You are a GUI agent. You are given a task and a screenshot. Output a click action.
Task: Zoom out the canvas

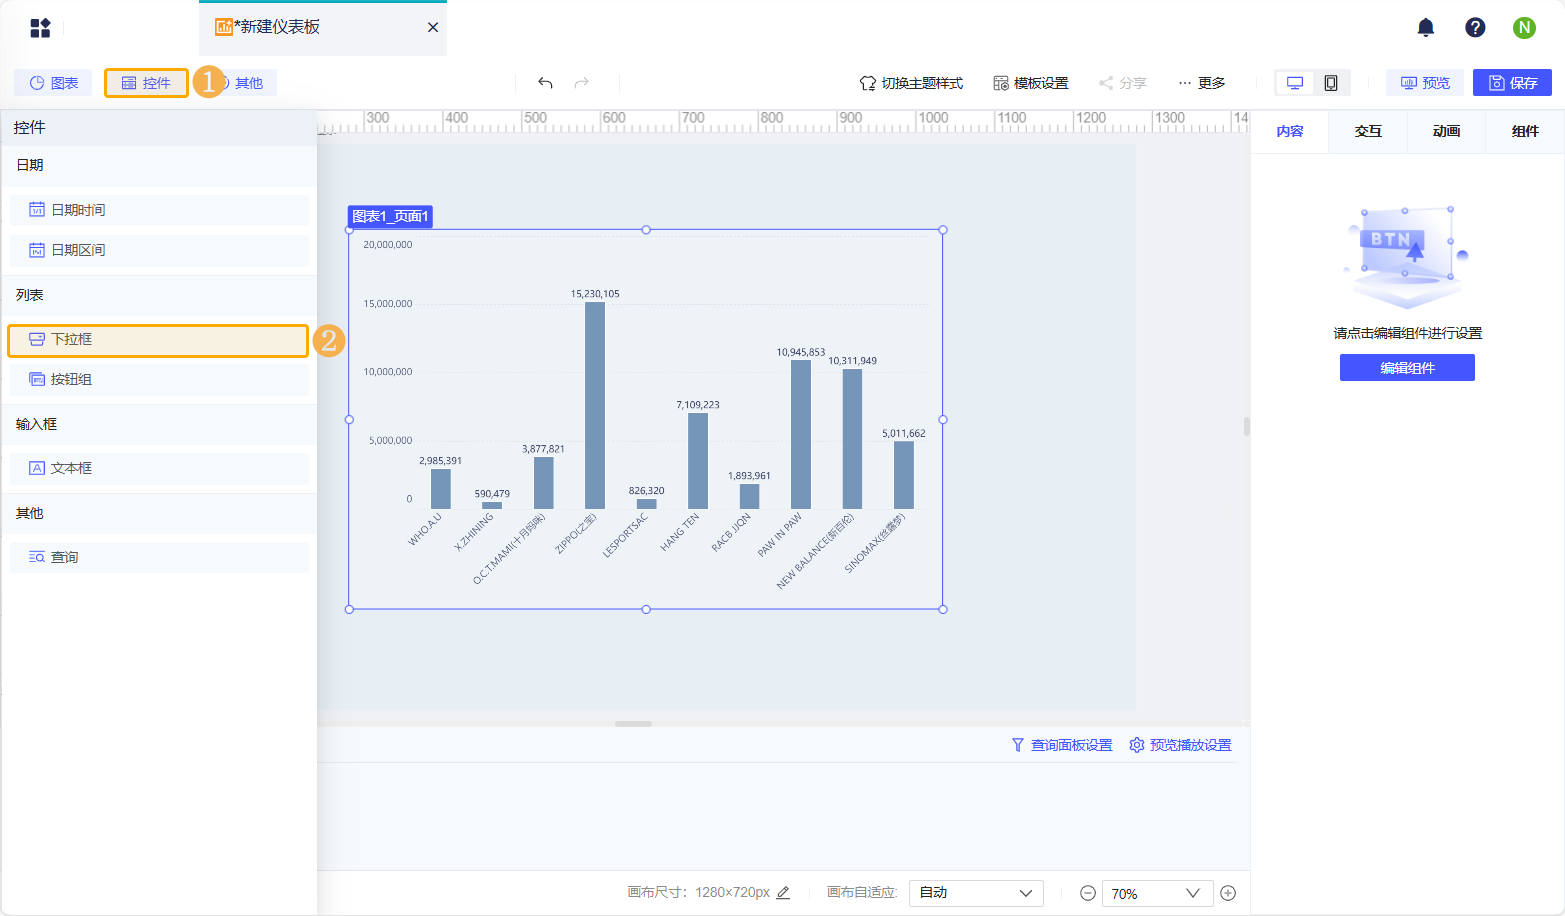(x=1088, y=893)
